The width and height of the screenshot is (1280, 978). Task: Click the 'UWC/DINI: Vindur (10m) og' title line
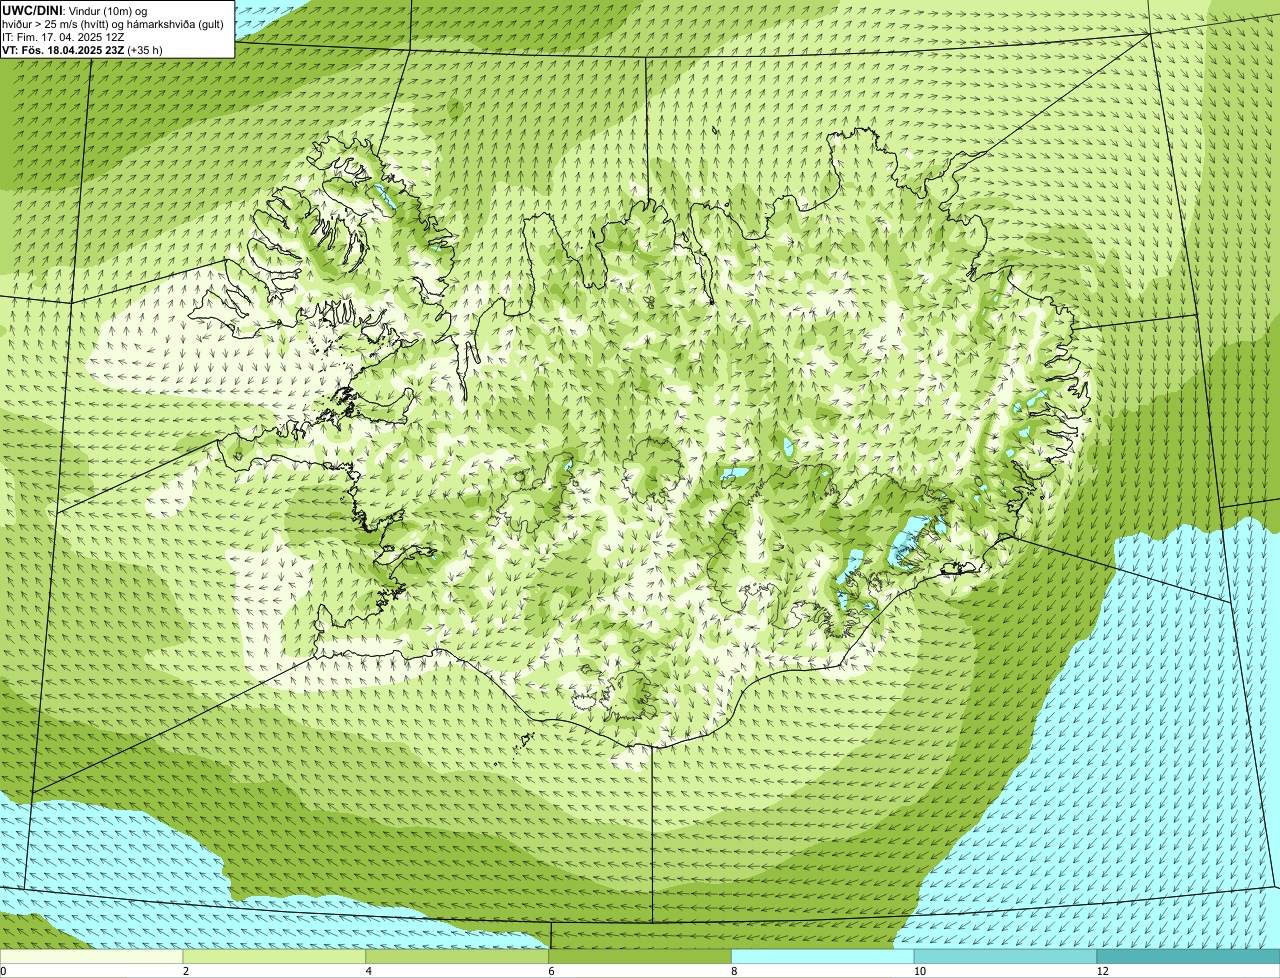pyautogui.click(x=75, y=11)
